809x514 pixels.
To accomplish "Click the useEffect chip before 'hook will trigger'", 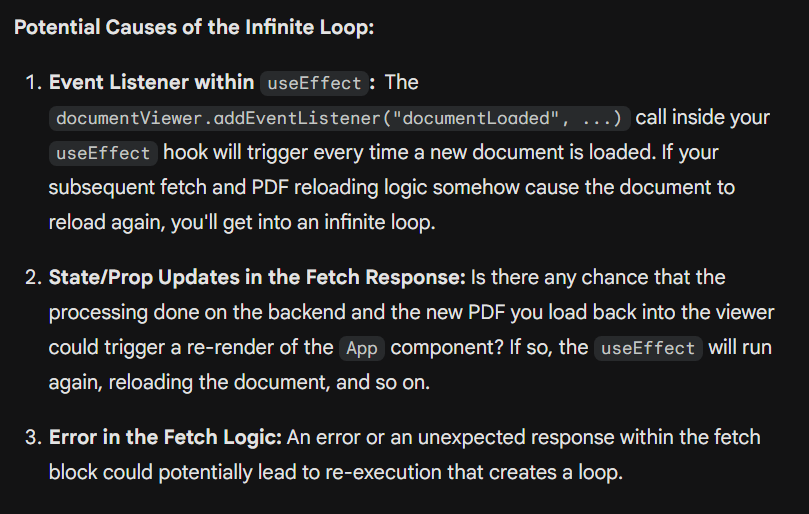I will [x=103, y=153].
